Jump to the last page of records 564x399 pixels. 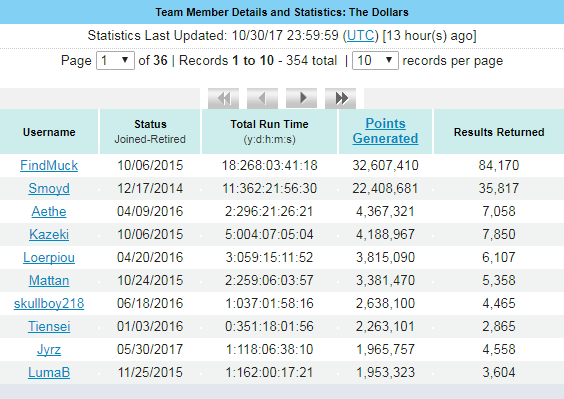pos(340,98)
